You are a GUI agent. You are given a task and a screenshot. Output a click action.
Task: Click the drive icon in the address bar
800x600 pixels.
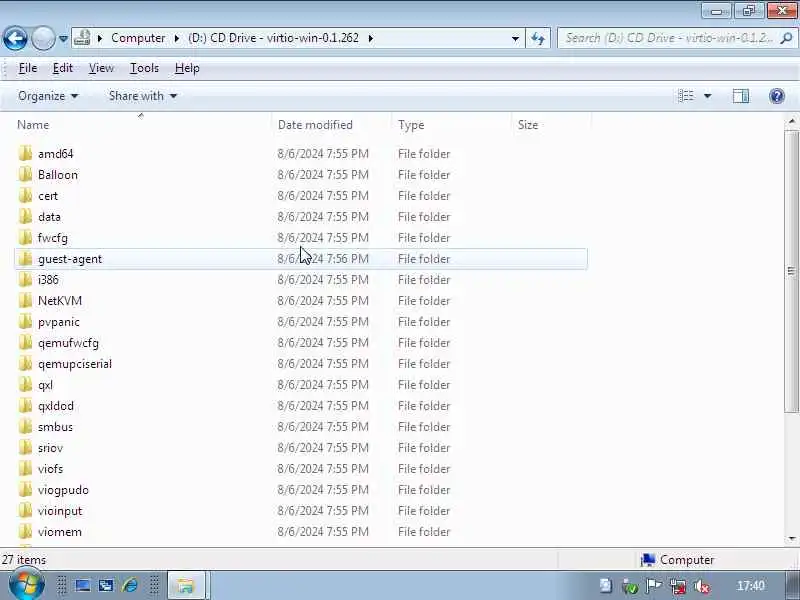(83, 38)
